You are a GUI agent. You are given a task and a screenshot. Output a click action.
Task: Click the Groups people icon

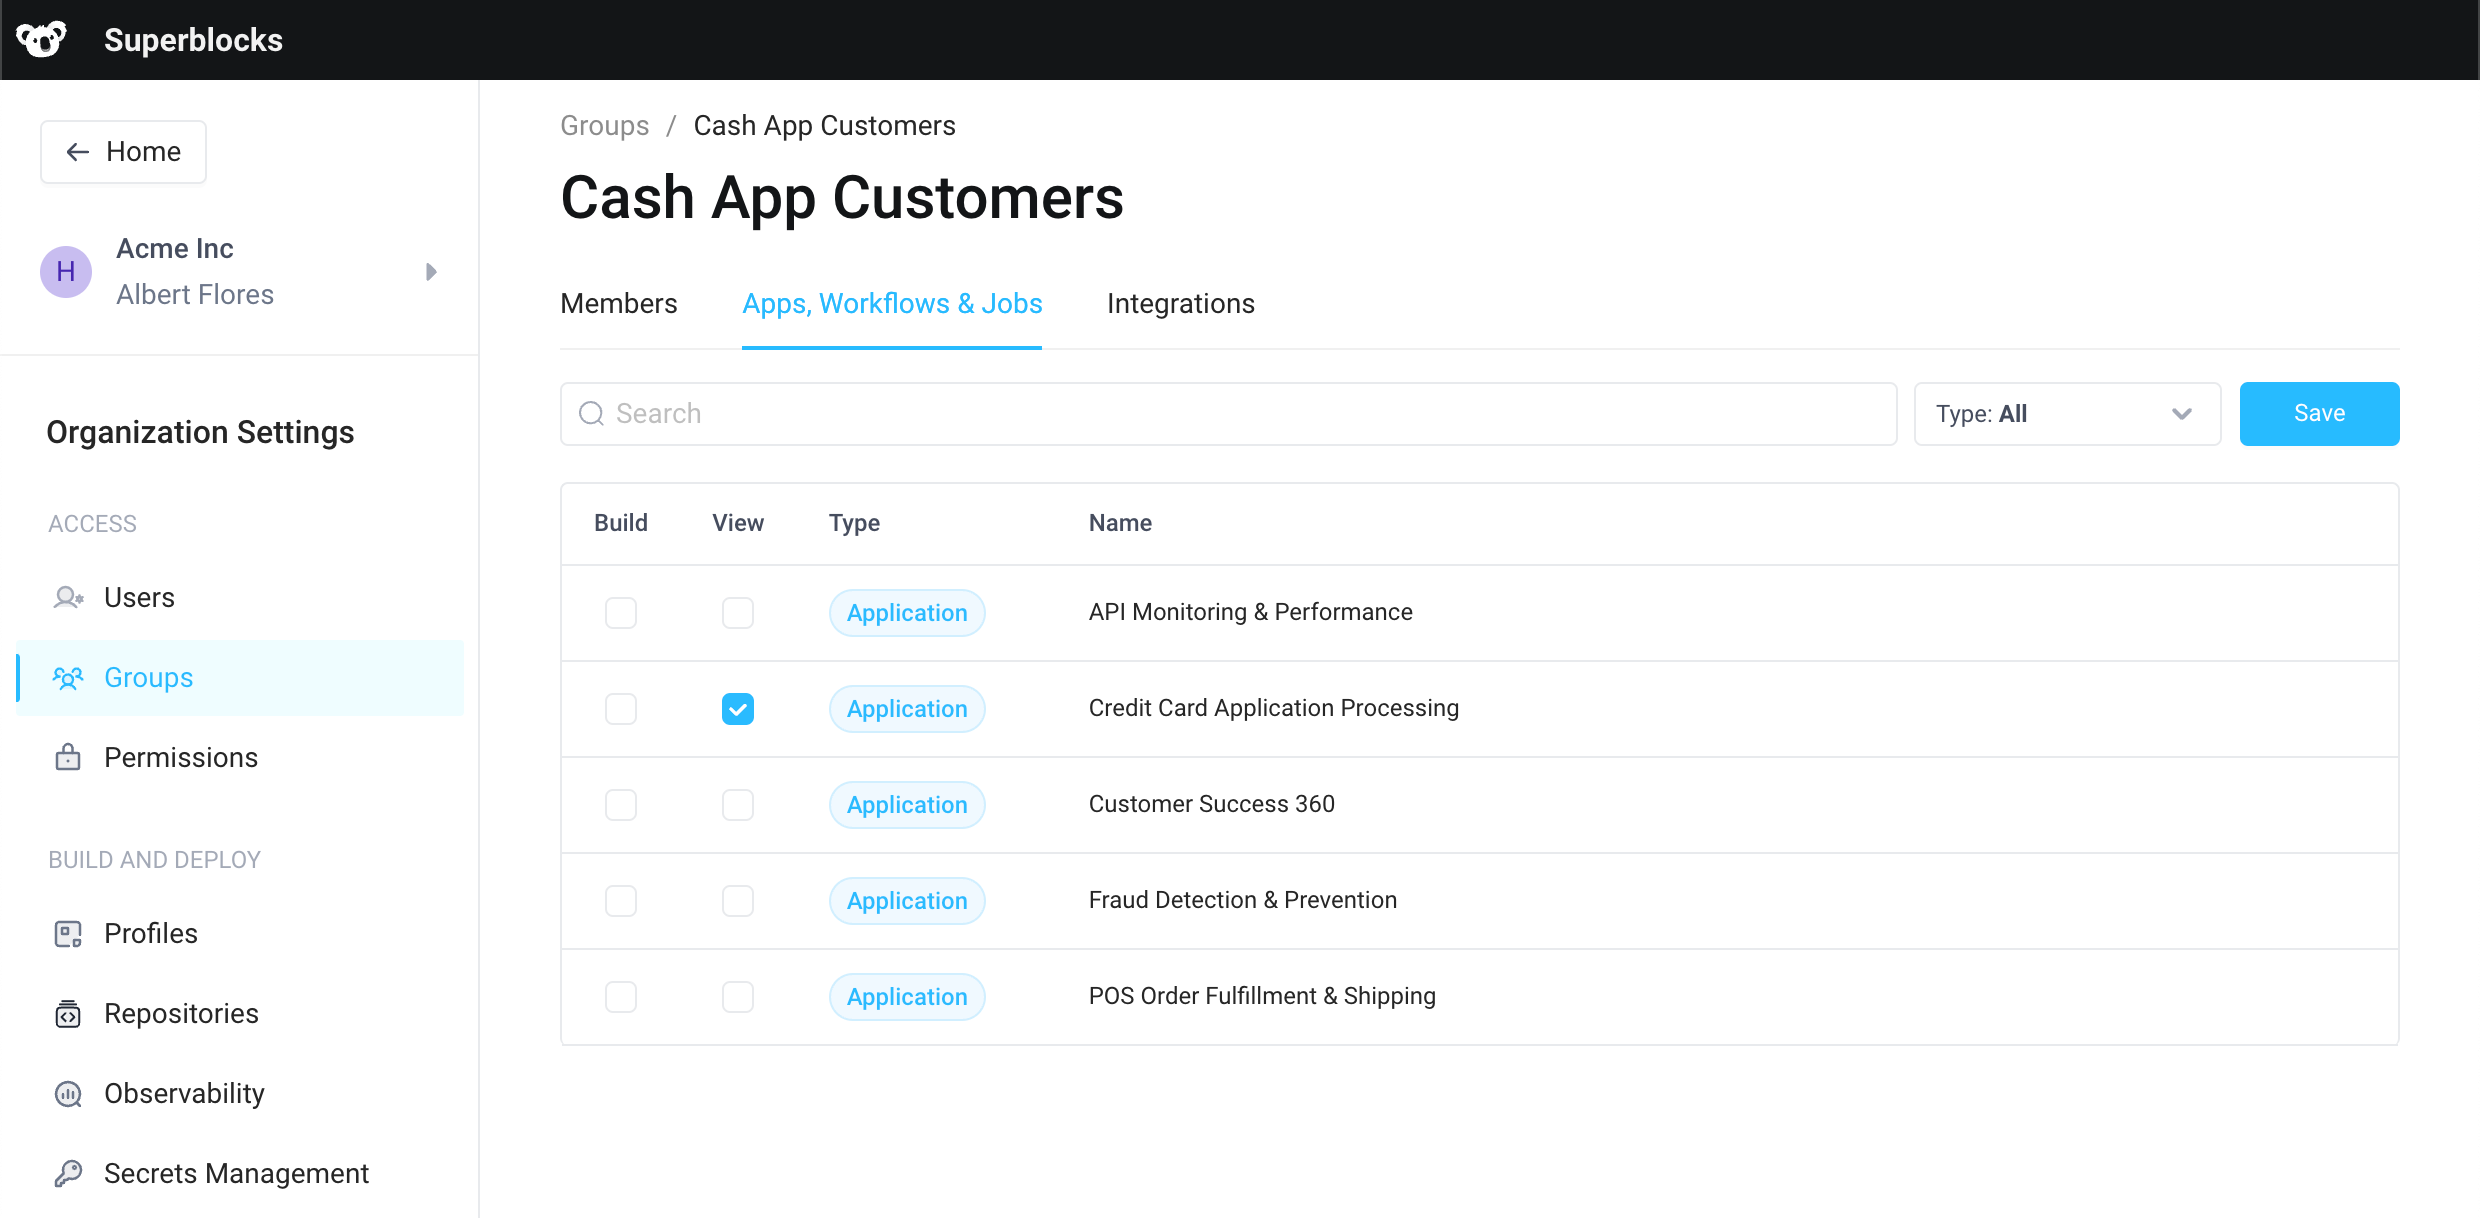coord(67,677)
